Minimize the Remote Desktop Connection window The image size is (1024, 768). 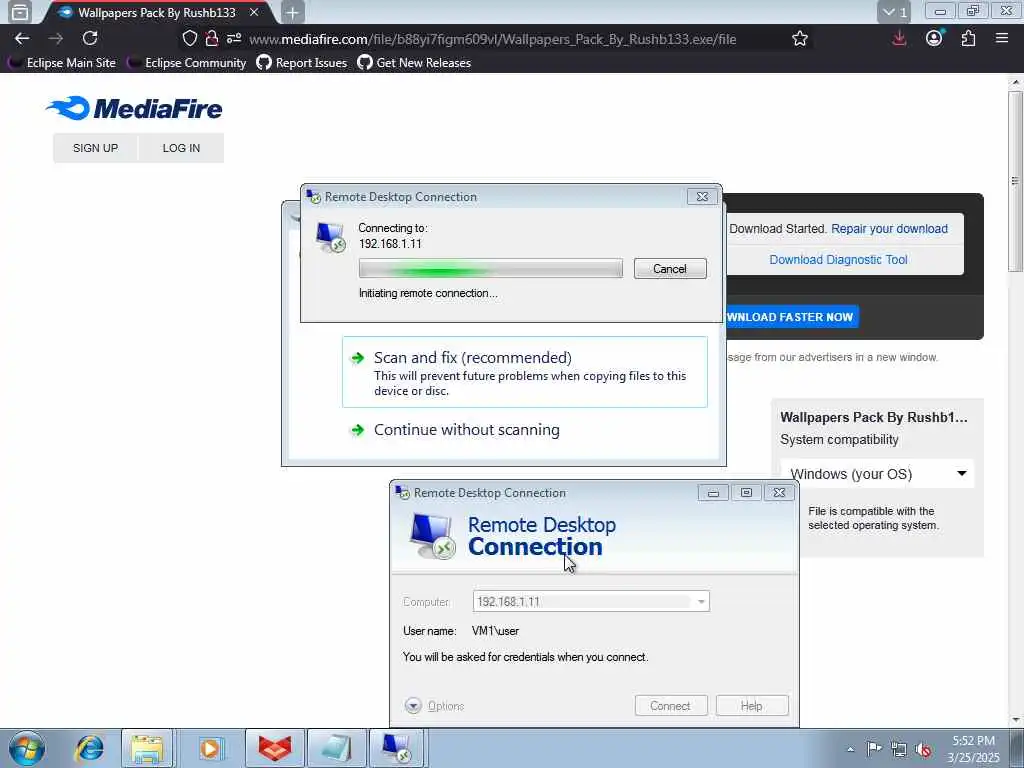[x=713, y=492]
